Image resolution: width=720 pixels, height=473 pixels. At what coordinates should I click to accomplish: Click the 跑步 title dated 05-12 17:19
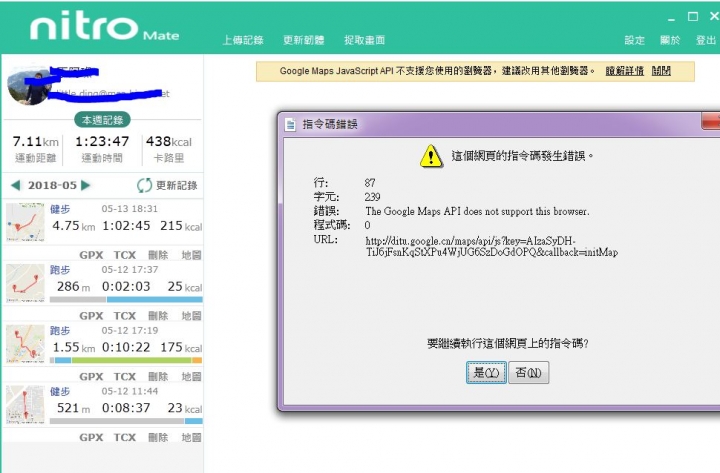pyautogui.click(x=60, y=331)
